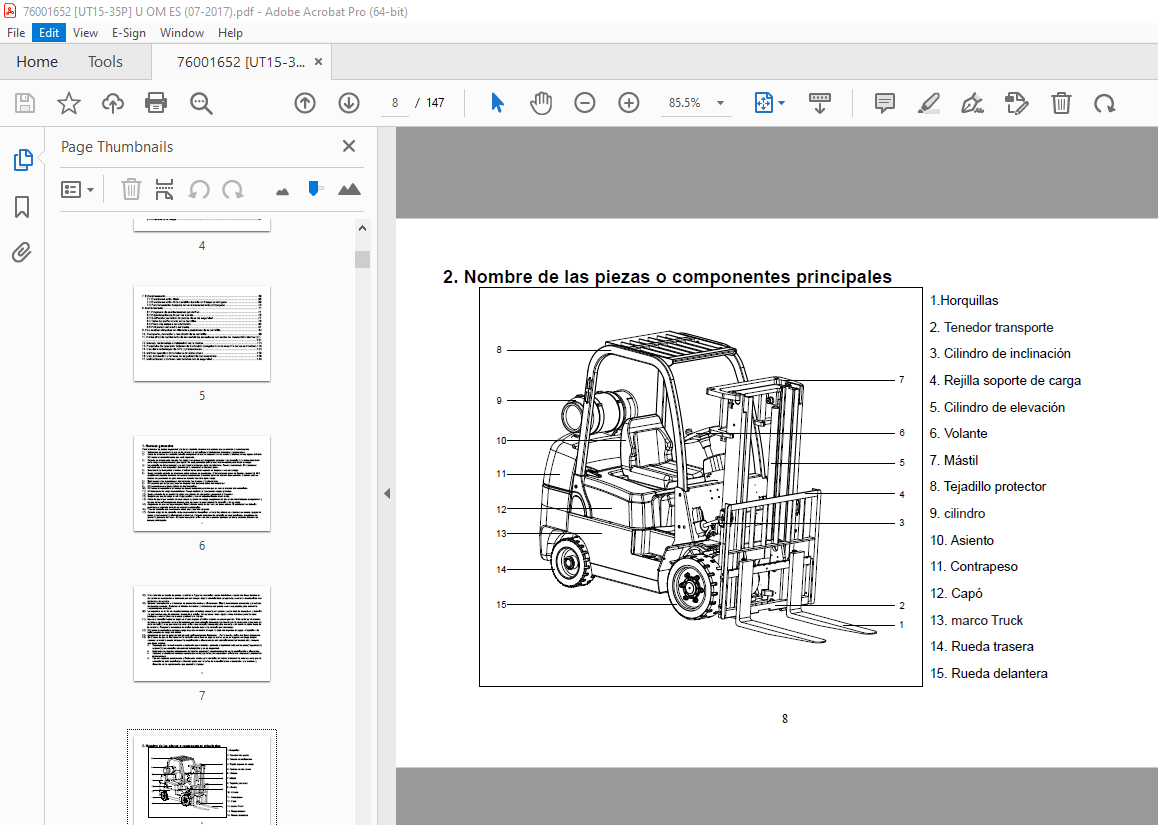Rotate page with toolbar rotate icon

click(x=1105, y=103)
